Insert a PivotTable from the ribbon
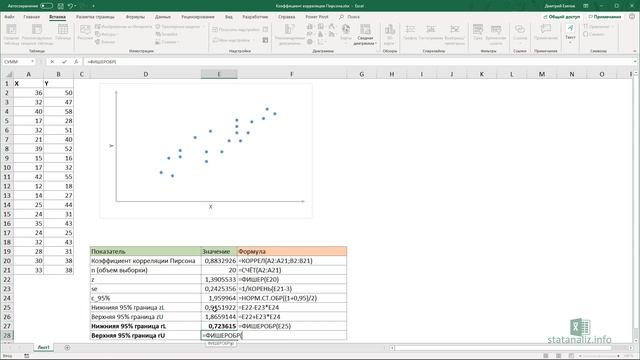This screenshot has width=640, height=360. click(11, 34)
